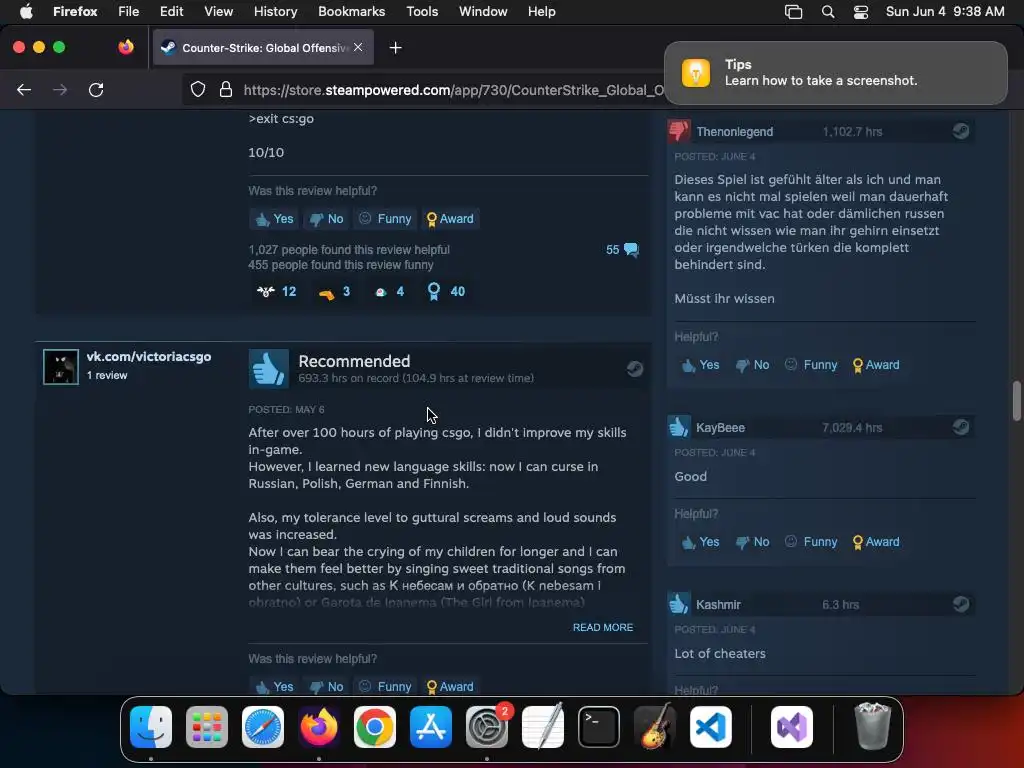The height and width of the screenshot is (768, 1024).
Task: Click the menu bar date and time
Action: tap(945, 12)
